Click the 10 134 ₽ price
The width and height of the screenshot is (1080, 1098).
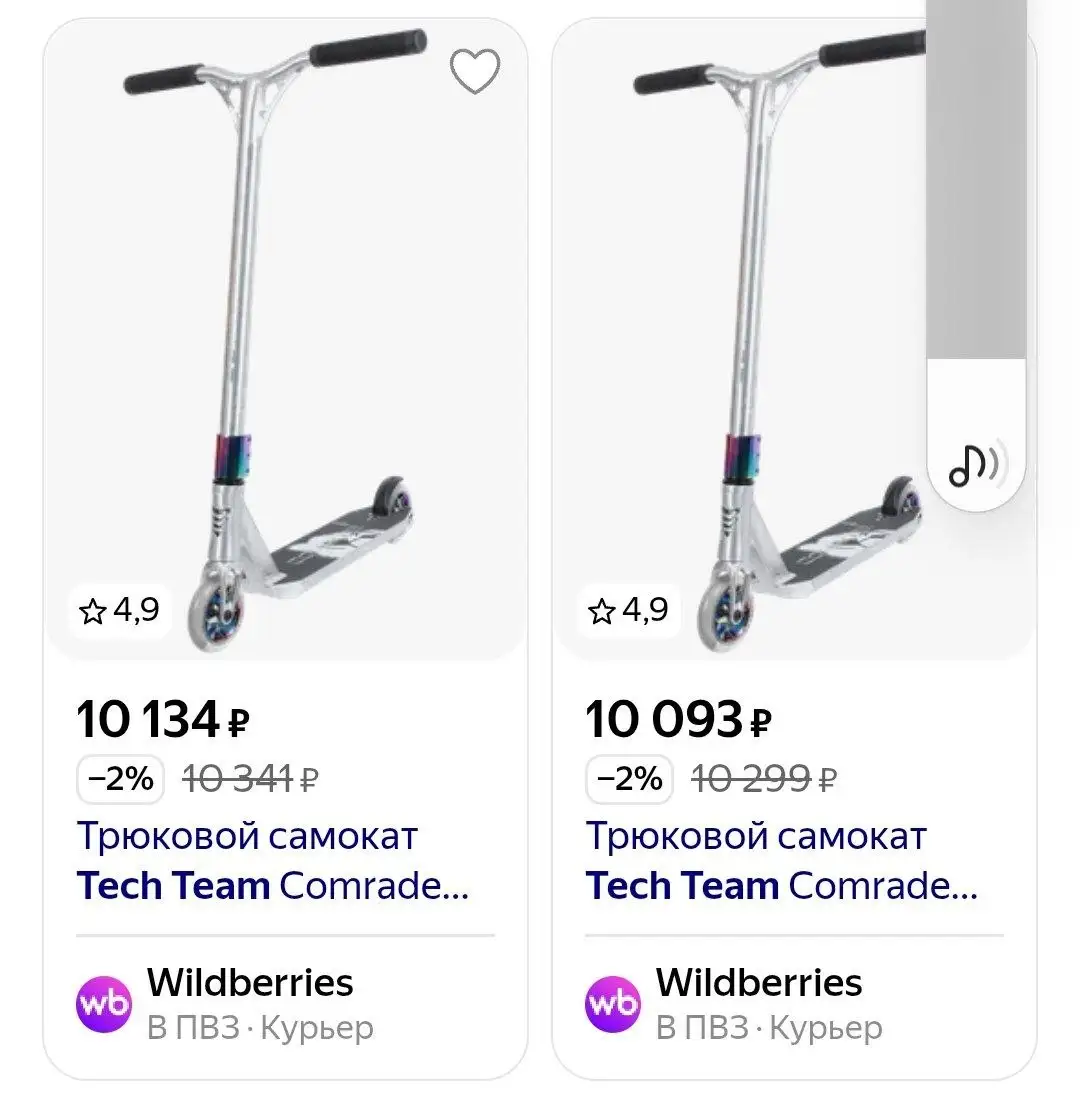162,720
